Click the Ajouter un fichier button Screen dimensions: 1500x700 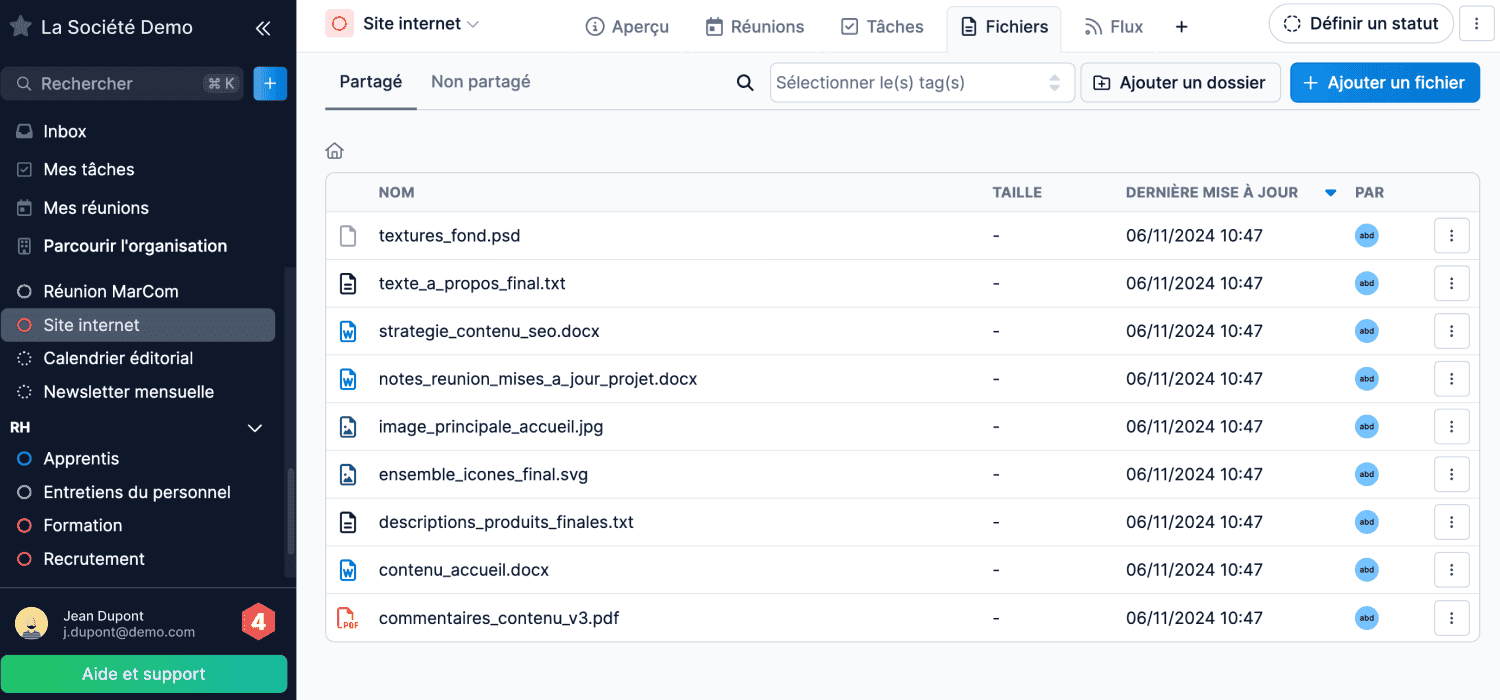click(x=1384, y=83)
